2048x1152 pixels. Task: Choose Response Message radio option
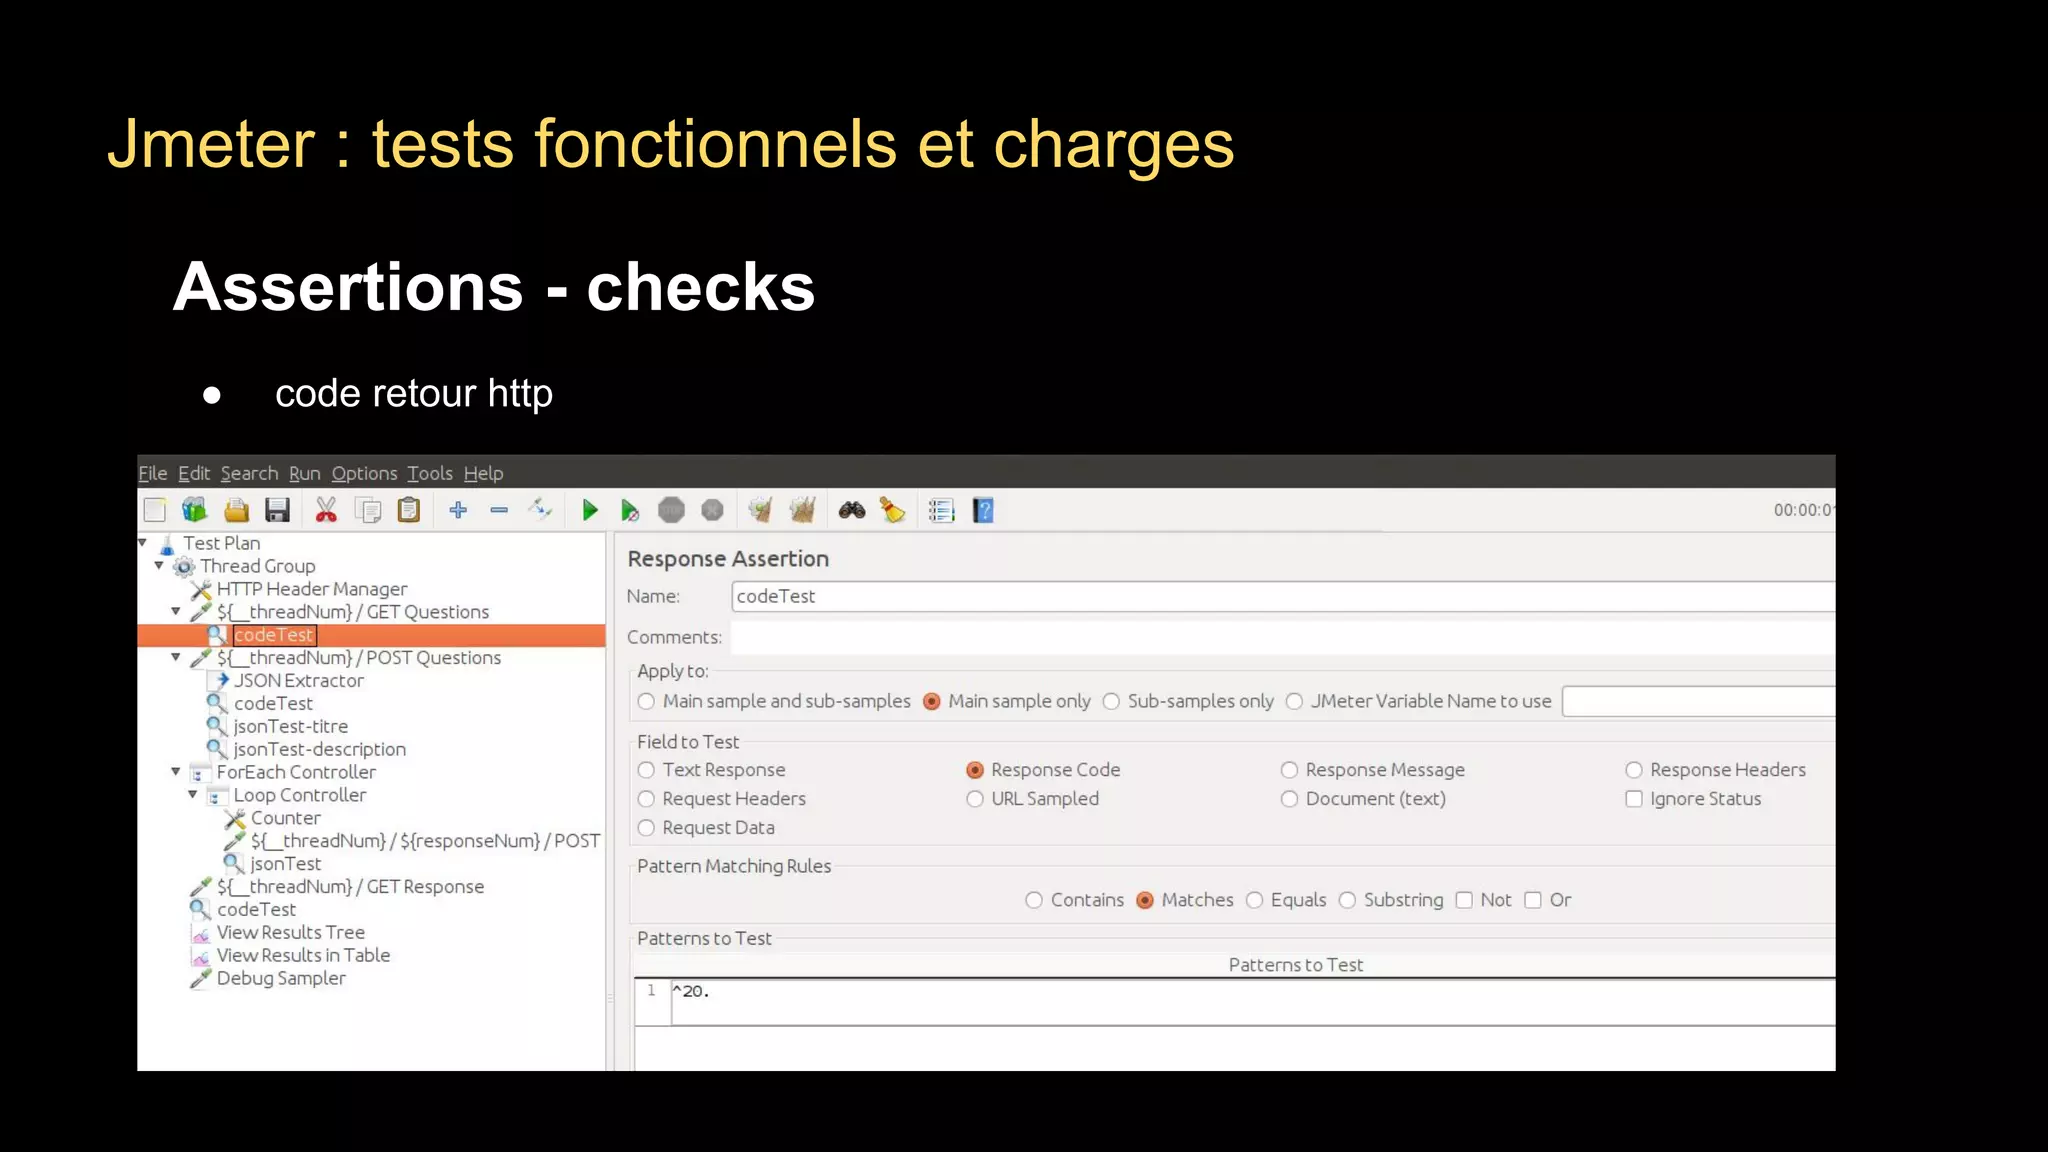[x=1289, y=770]
